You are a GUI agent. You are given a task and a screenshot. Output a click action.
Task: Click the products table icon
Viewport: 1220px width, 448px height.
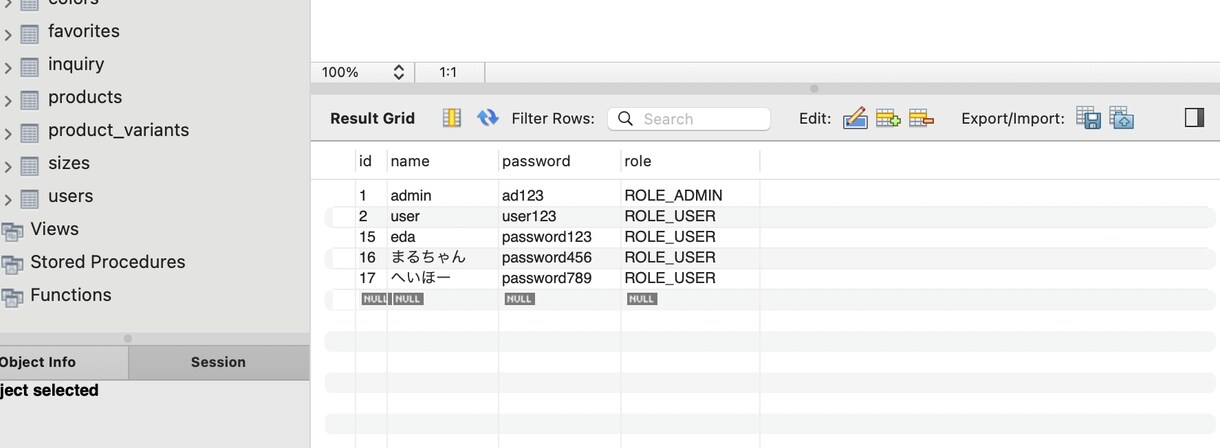tap(30, 99)
